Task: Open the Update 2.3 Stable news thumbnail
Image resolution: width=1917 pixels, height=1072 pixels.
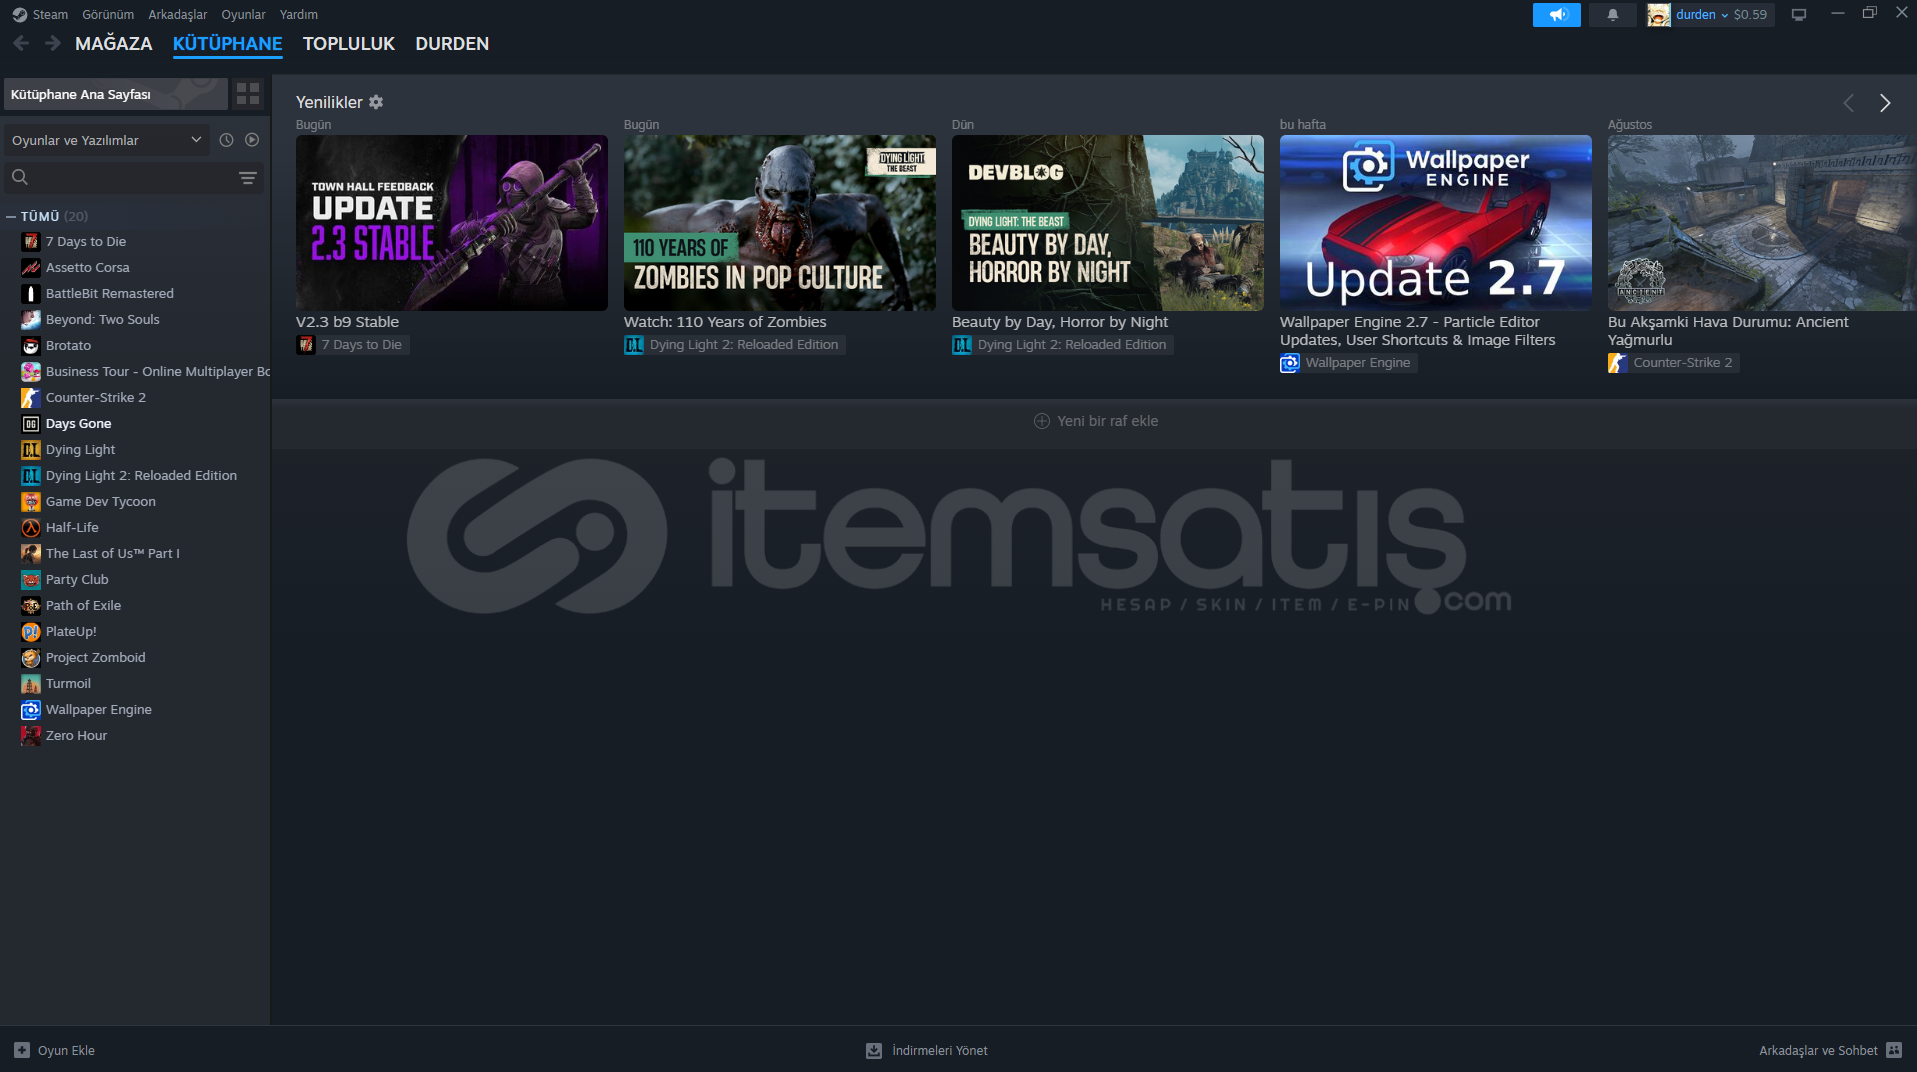Action: pos(452,223)
